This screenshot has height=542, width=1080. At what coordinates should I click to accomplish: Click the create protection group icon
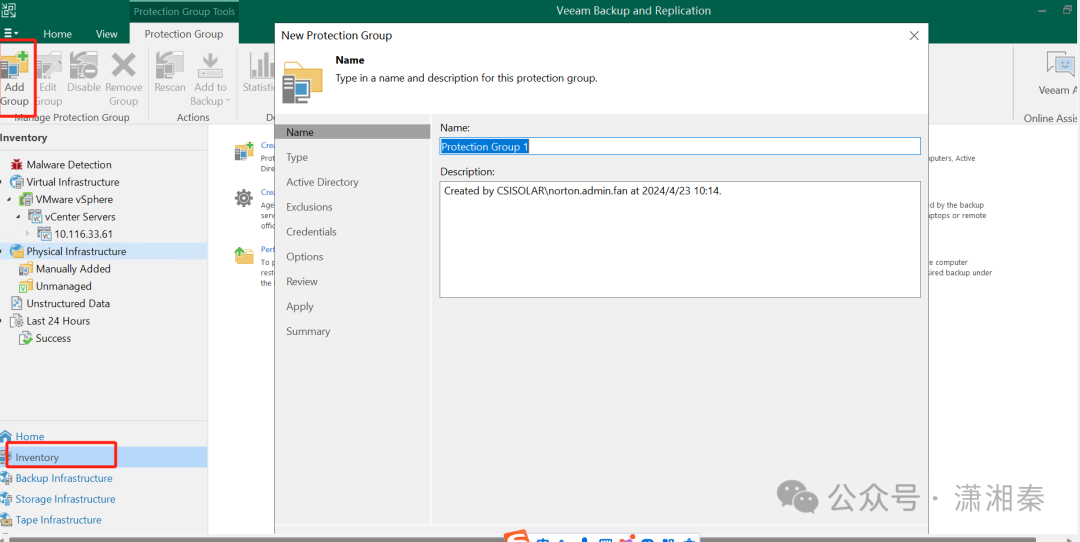(244, 152)
